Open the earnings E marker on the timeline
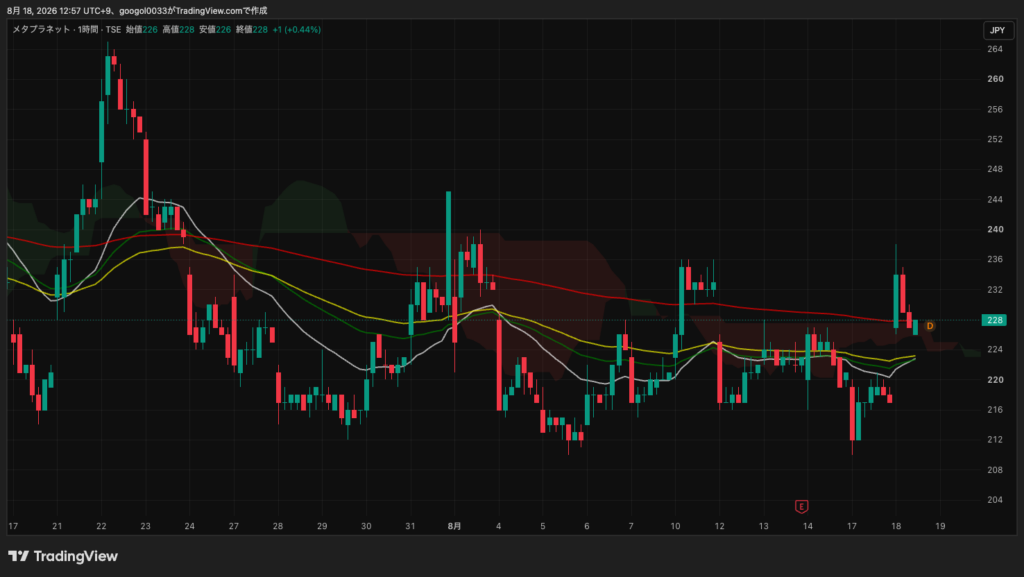The image size is (1024, 577). [801, 507]
